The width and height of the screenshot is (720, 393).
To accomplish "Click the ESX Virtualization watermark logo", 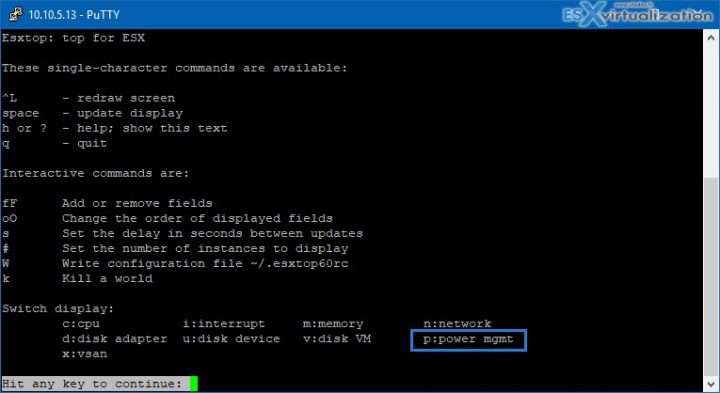I will [x=637, y=15].
